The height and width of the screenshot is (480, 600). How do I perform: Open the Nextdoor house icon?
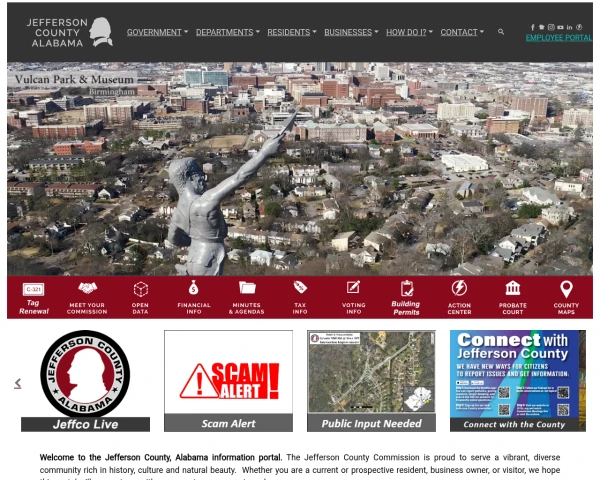click(x=541, y=27)
